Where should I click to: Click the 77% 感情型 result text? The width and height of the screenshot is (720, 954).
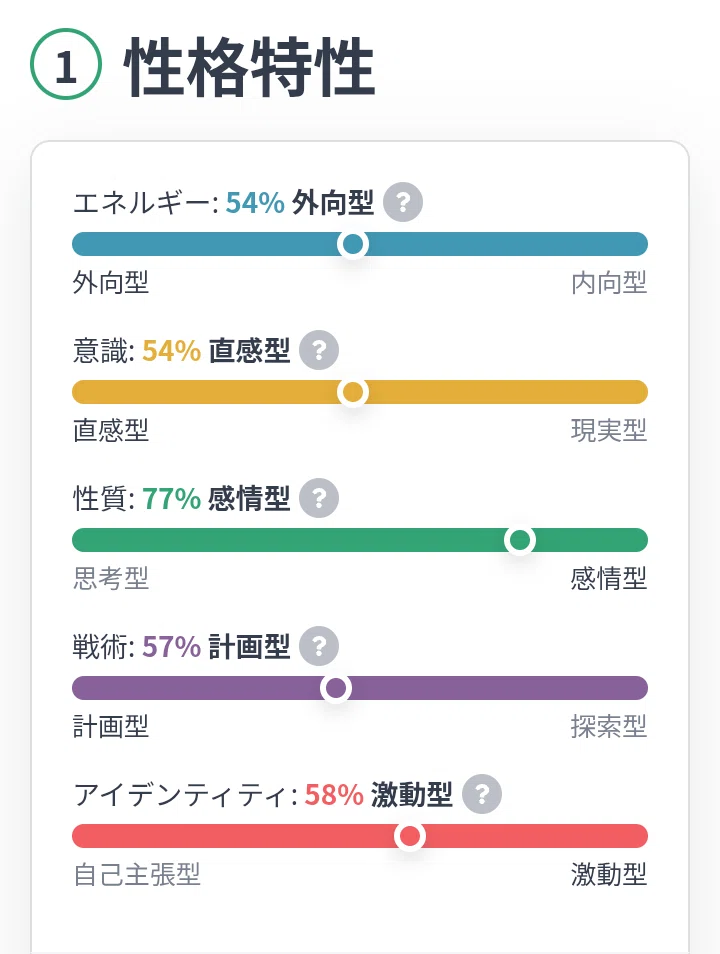tap(216, 498)
